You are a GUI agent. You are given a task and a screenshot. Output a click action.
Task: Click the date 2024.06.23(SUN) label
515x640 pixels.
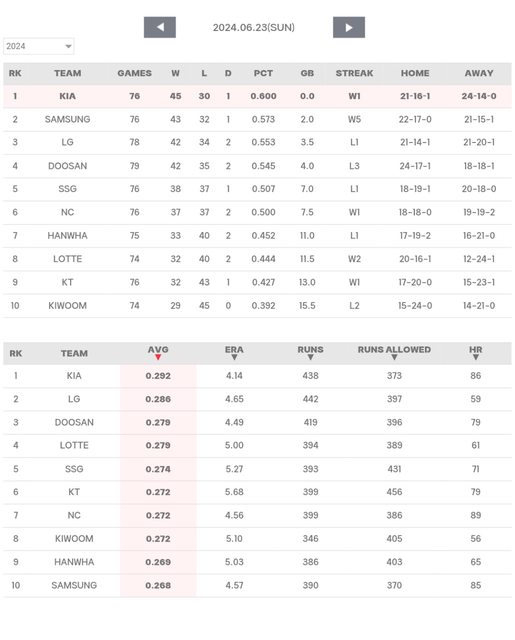254,27
